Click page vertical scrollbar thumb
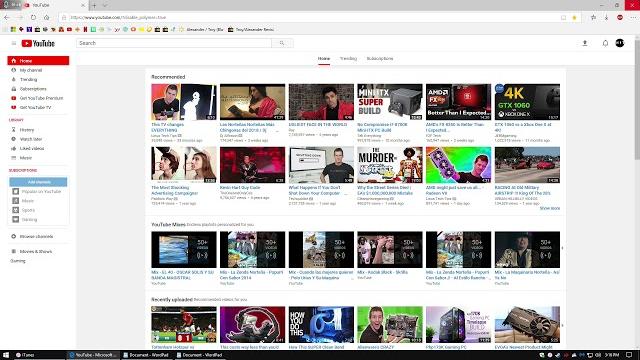The width and height of the screenshot is (640, 360). [637, 100]
